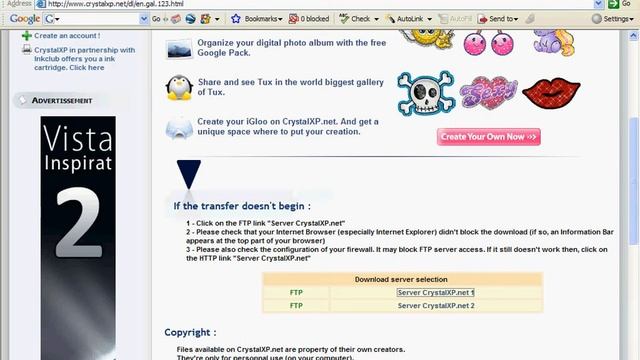Click the 0 blocked popup blocker button
This screenshot has width=640, height=360.
(309, 19)
